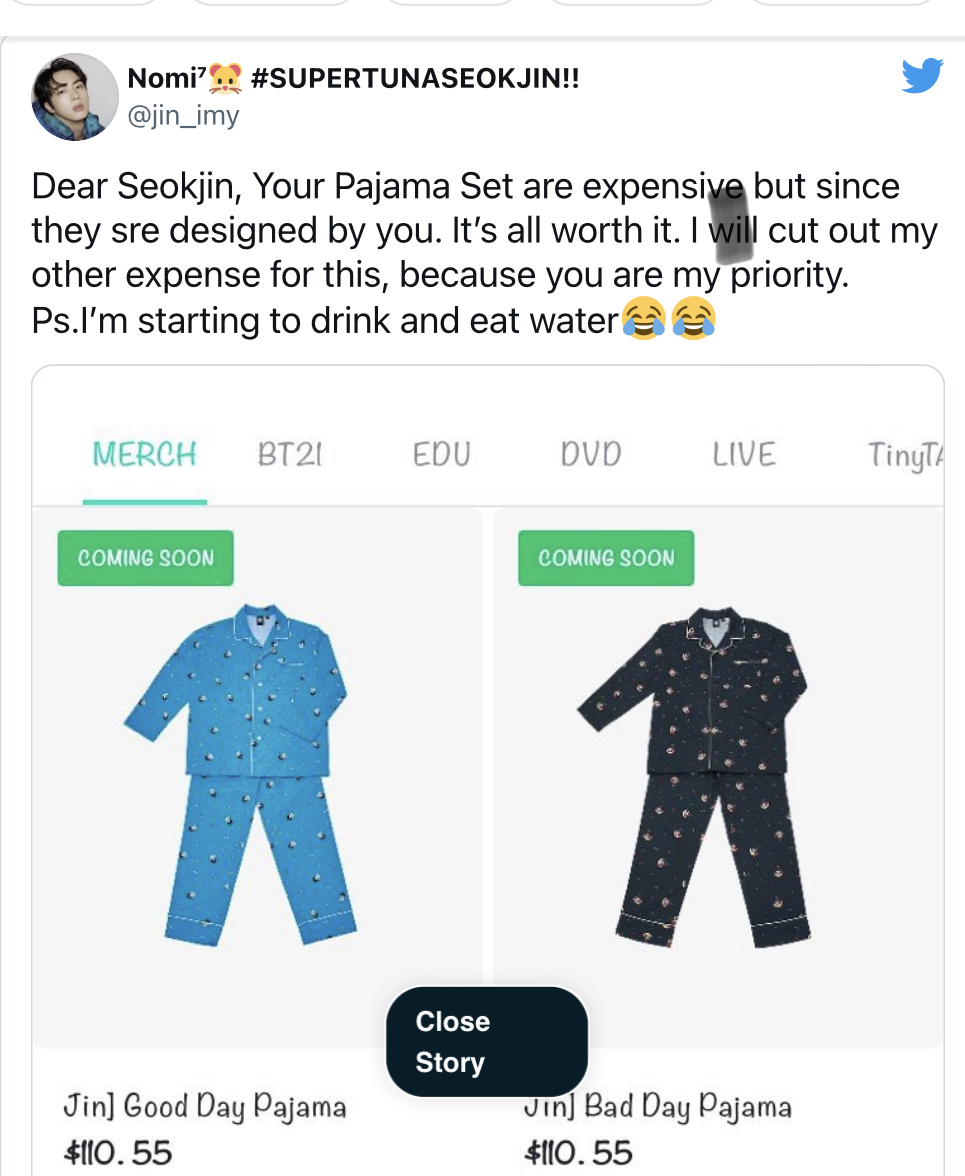Image resolution: width=965 pixels, height=1176 pixels.
Task: Click the #SUPERTUNASEOKJIN hashtag
Action: coord(415,78)
